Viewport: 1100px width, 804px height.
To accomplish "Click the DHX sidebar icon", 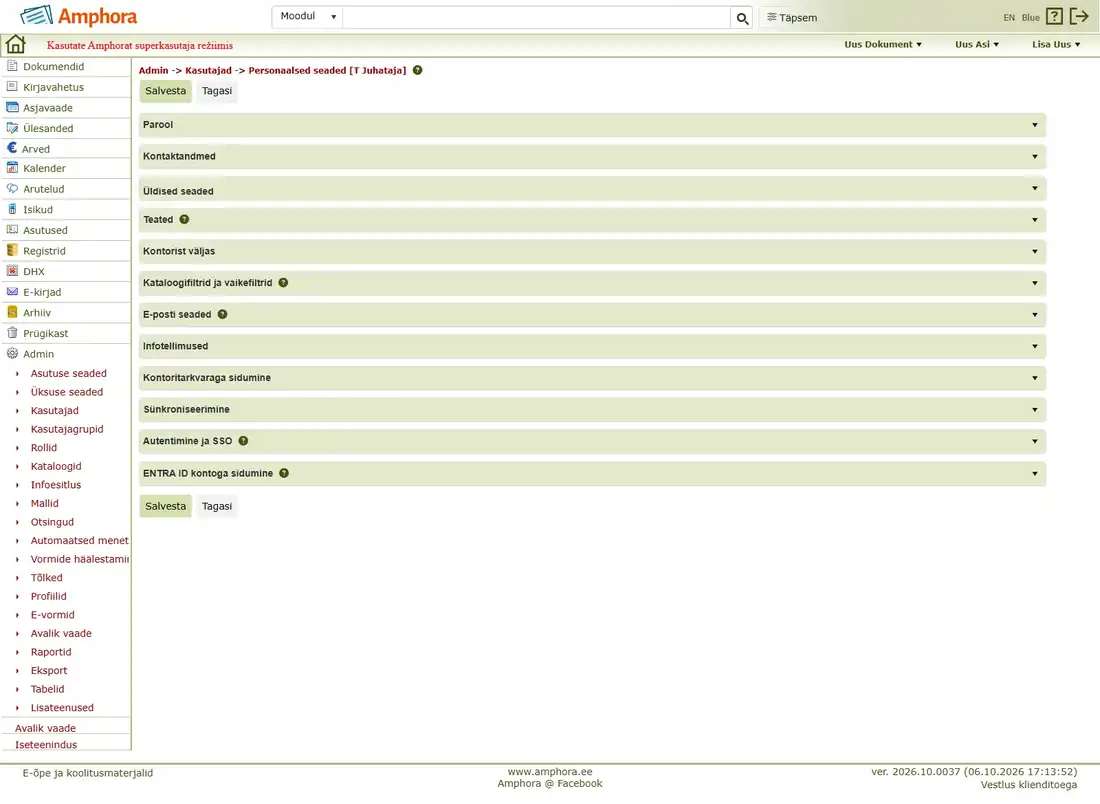I will click(x=12, y=271).
